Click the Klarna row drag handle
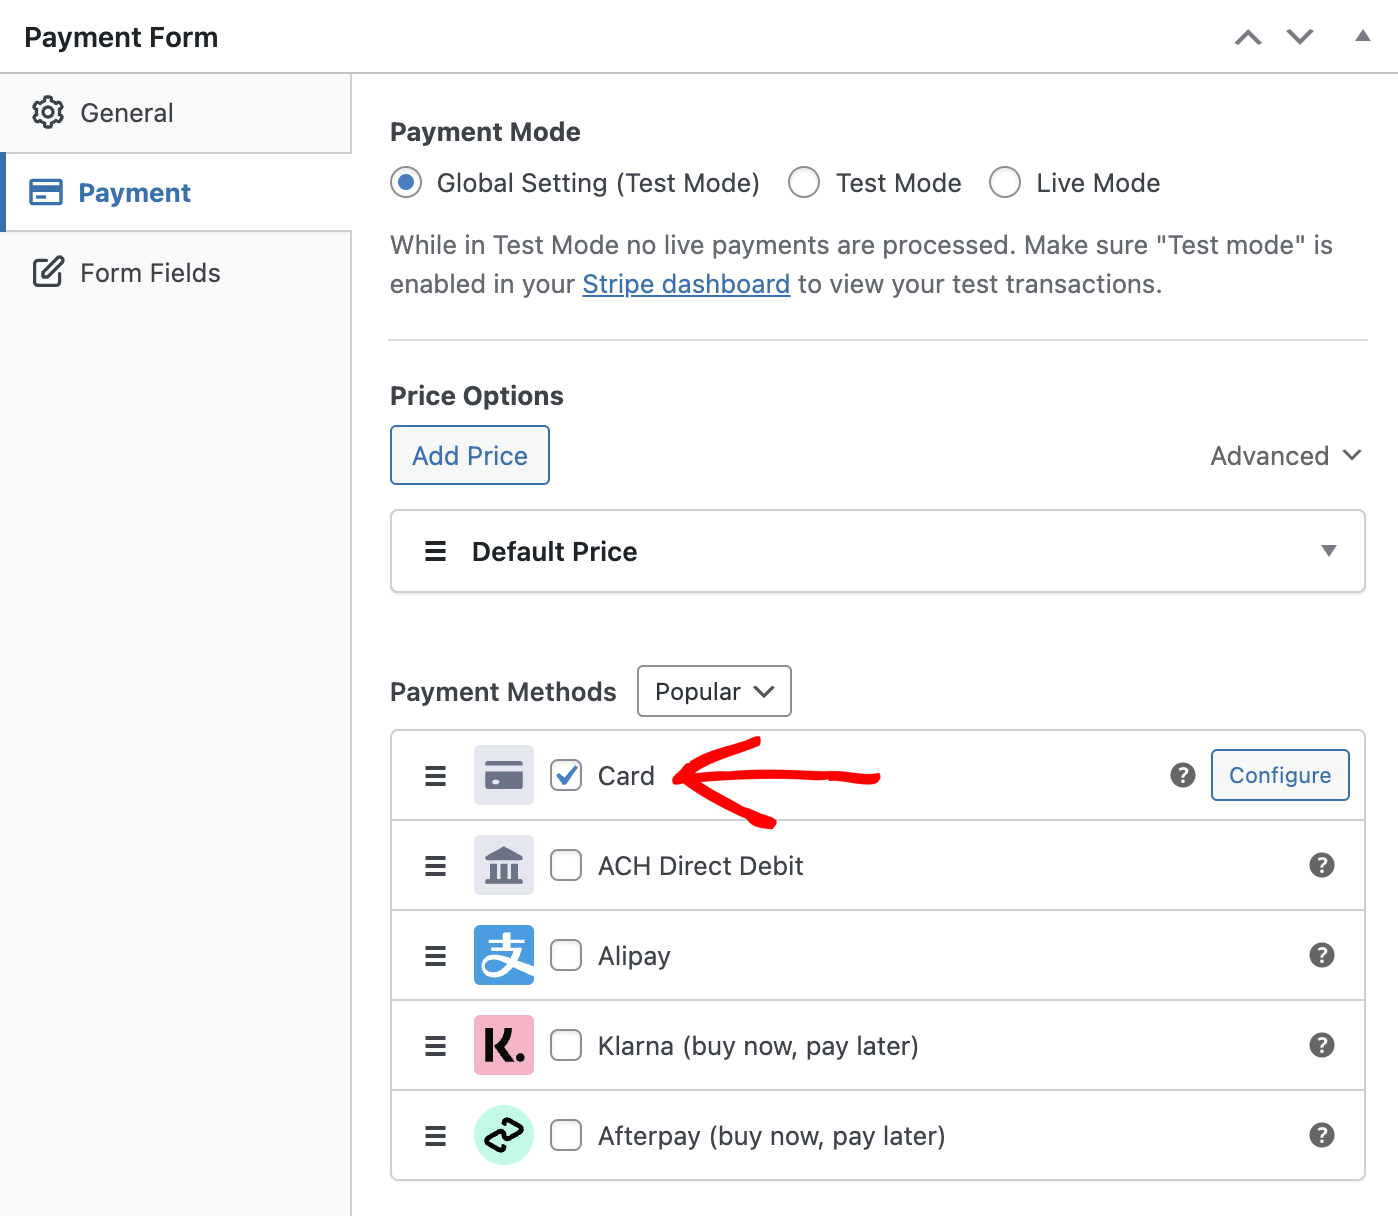This screenshot has height=1216, width=1398. (435, 1046)
